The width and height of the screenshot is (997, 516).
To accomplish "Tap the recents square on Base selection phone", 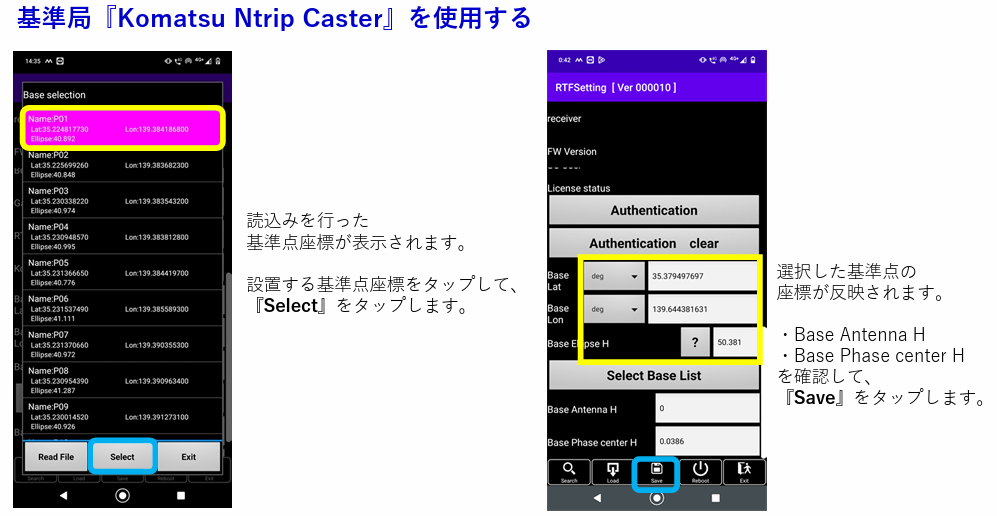I will [181, 495].
